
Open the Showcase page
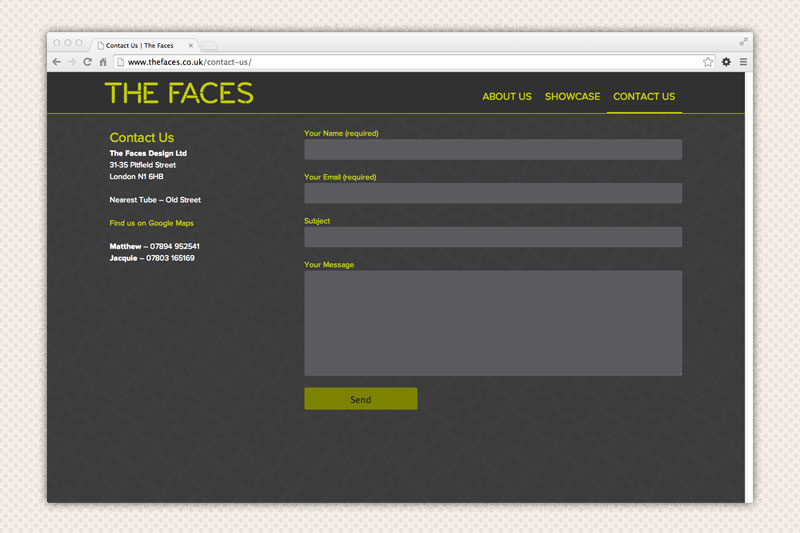(x=572, y=96)
